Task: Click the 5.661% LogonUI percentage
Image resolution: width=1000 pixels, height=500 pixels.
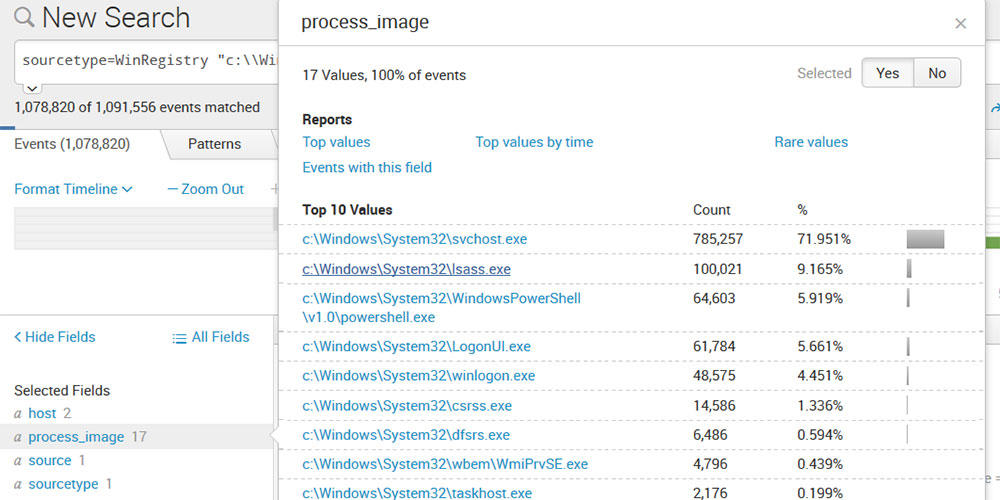Action: click(820, 346)
